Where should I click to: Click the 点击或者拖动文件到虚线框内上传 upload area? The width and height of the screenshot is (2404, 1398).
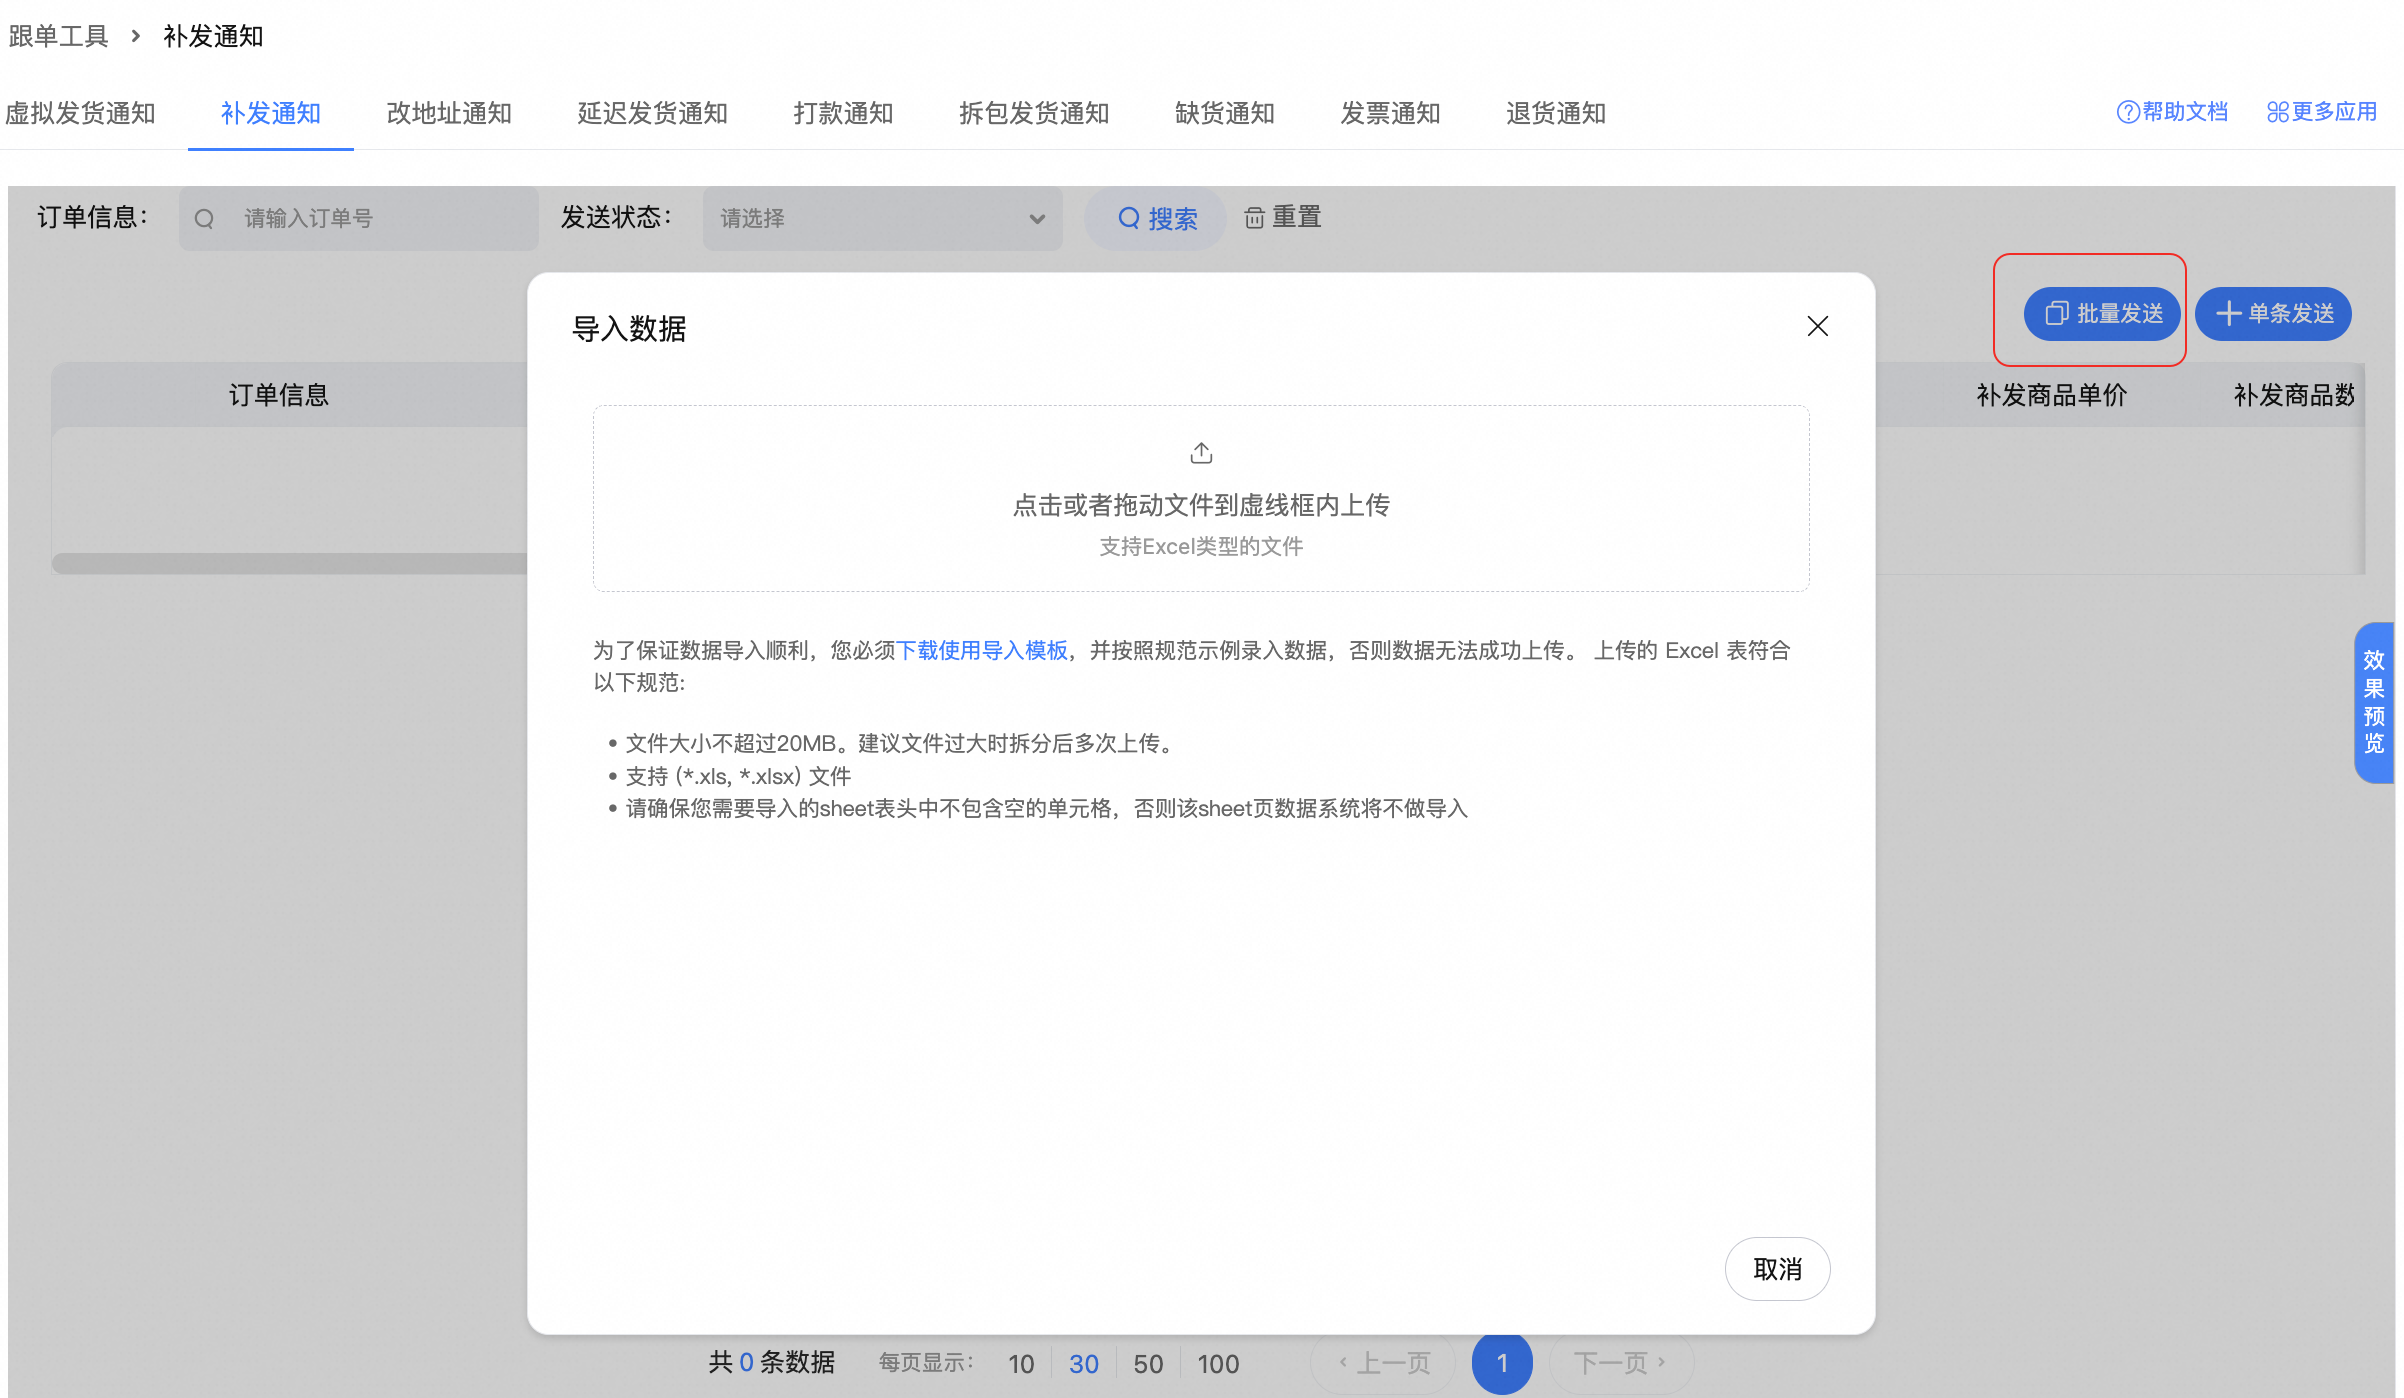coord(1201,498)
